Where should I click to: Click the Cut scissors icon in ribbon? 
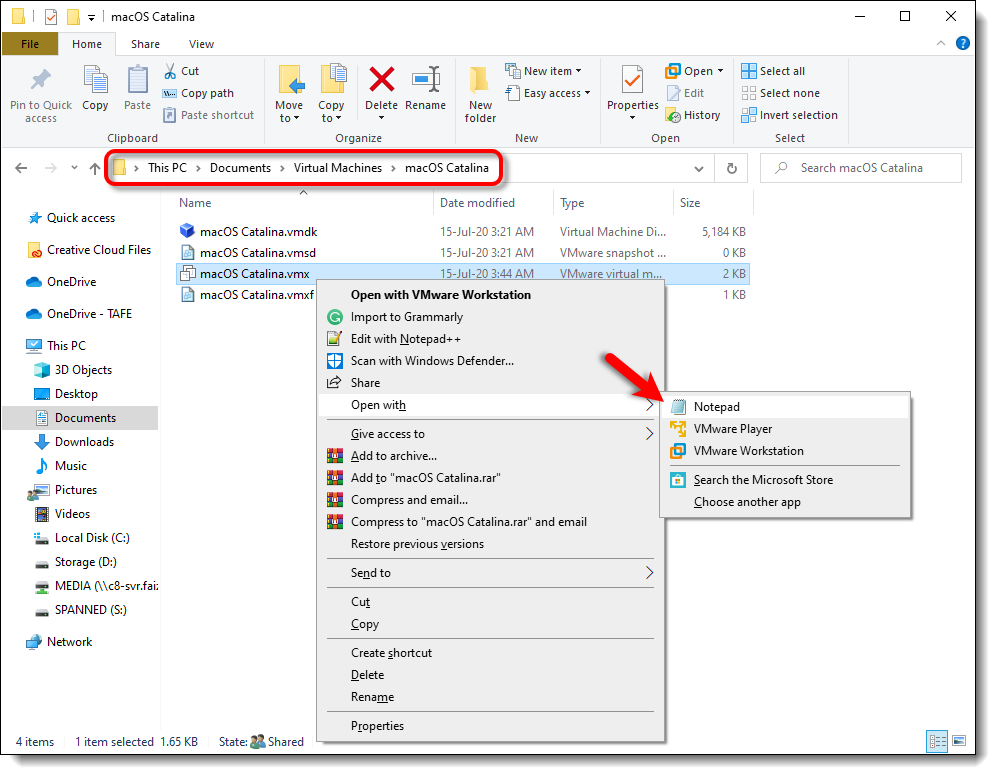click(x=170, y=71)
